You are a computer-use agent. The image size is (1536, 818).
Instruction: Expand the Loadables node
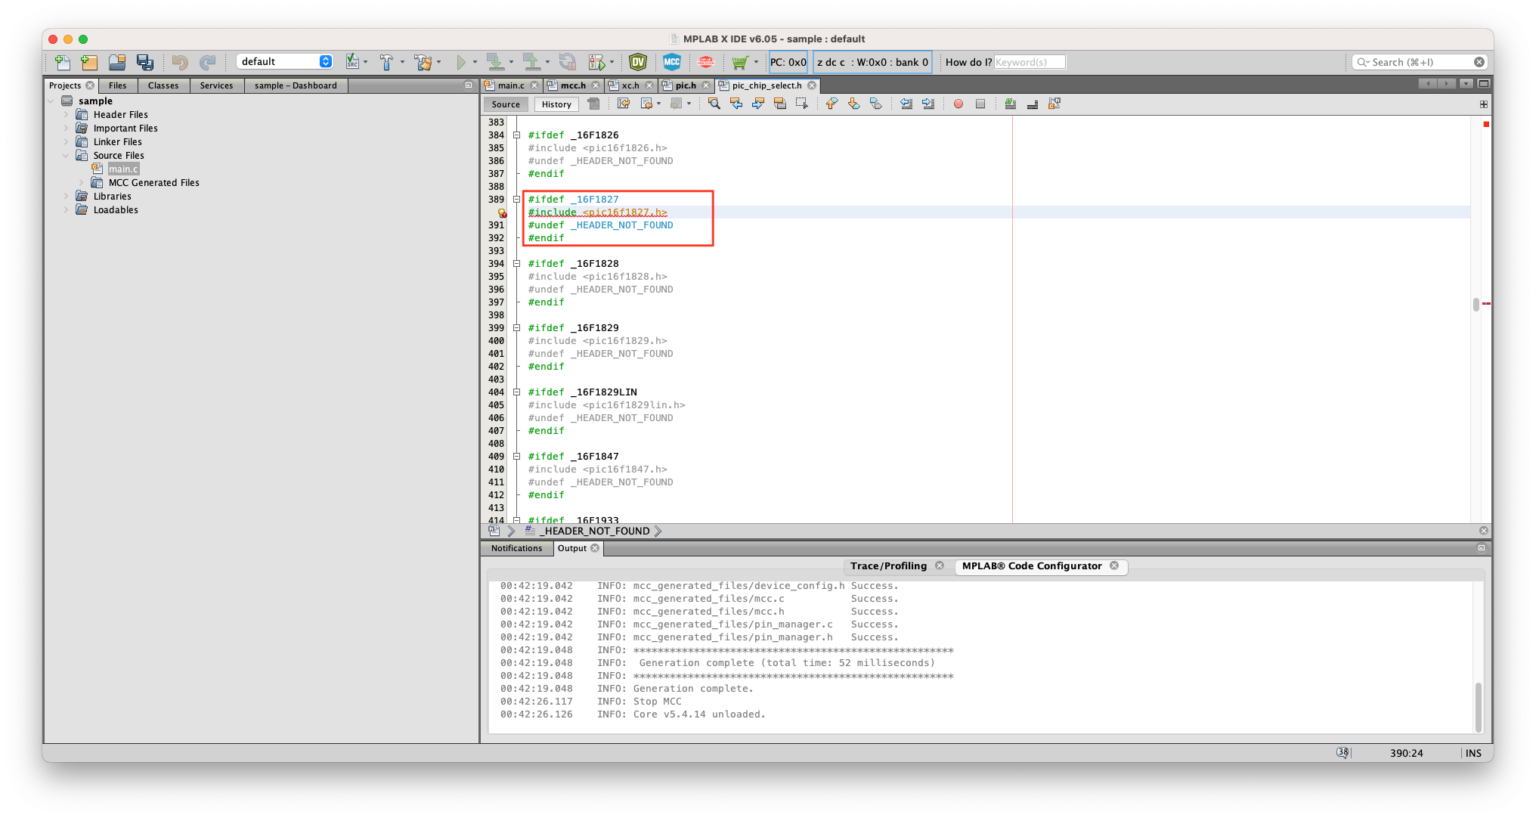pyautogui.click(x=67, y=210)
